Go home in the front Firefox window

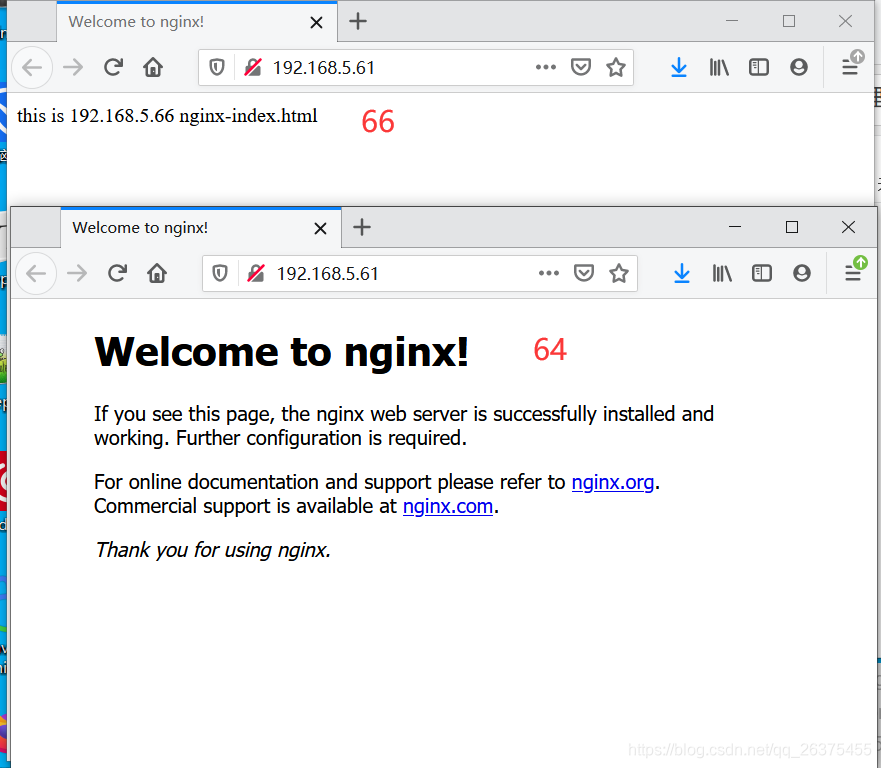pos(157,274)
